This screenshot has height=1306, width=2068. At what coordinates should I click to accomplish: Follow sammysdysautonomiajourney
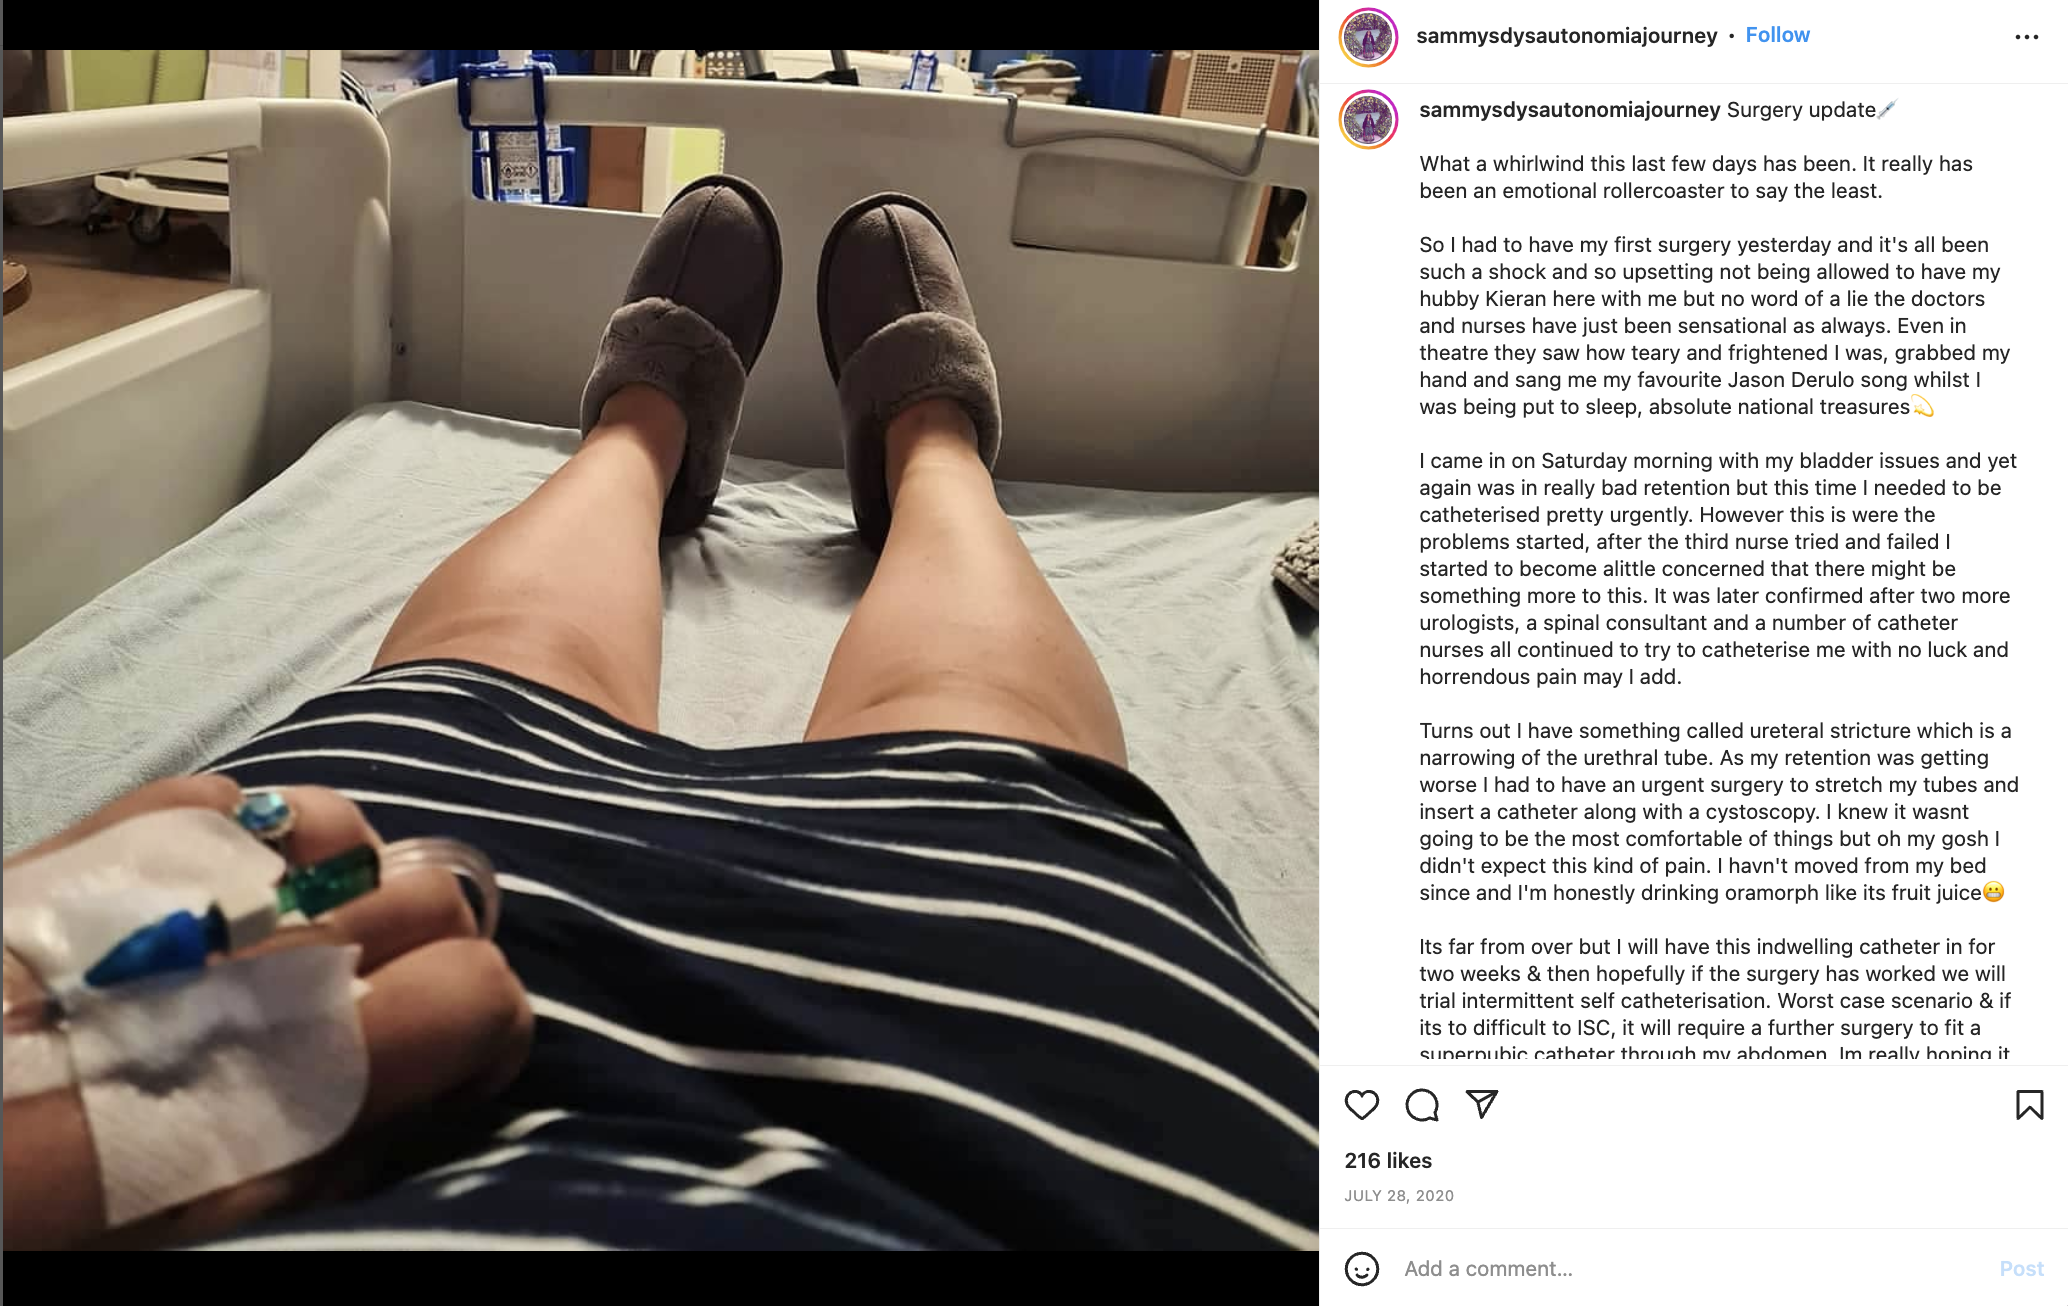point(1777,35)
